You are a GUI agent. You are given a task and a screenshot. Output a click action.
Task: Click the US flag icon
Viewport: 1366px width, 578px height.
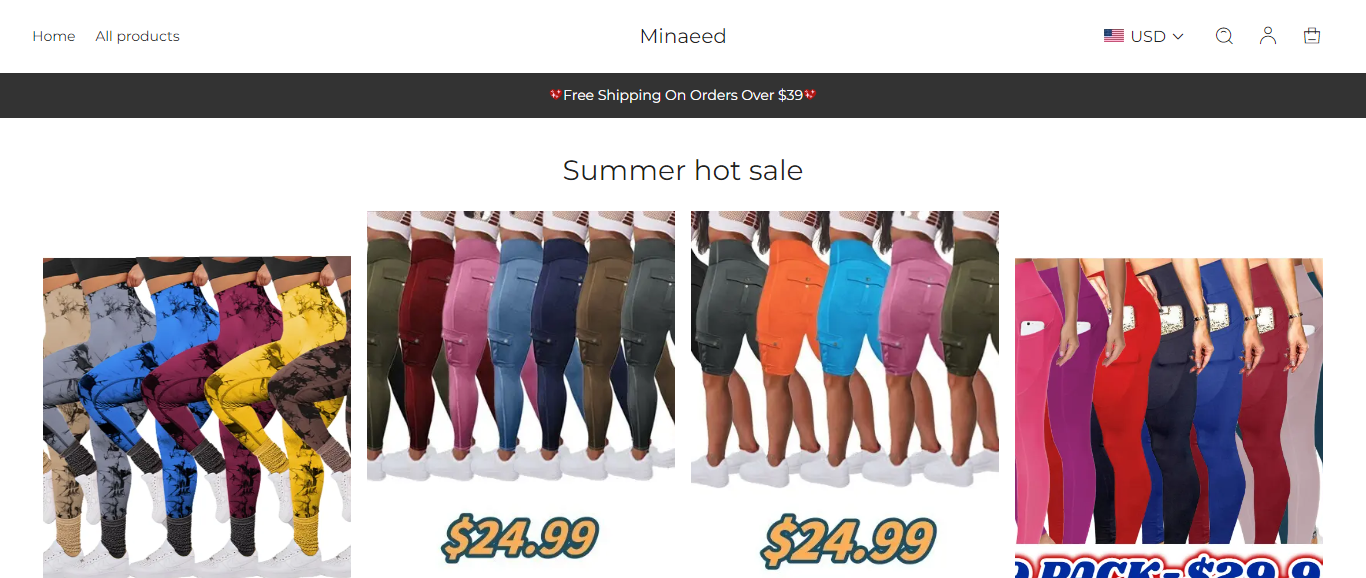click(x=1114, y=36)
